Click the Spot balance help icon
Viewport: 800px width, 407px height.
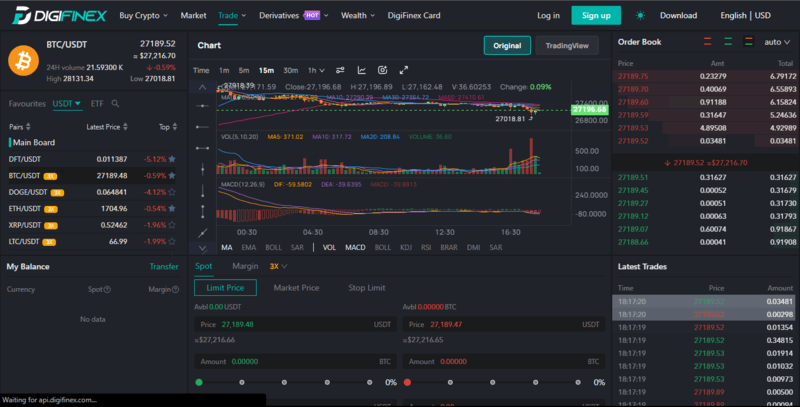(x=107, y=289)
